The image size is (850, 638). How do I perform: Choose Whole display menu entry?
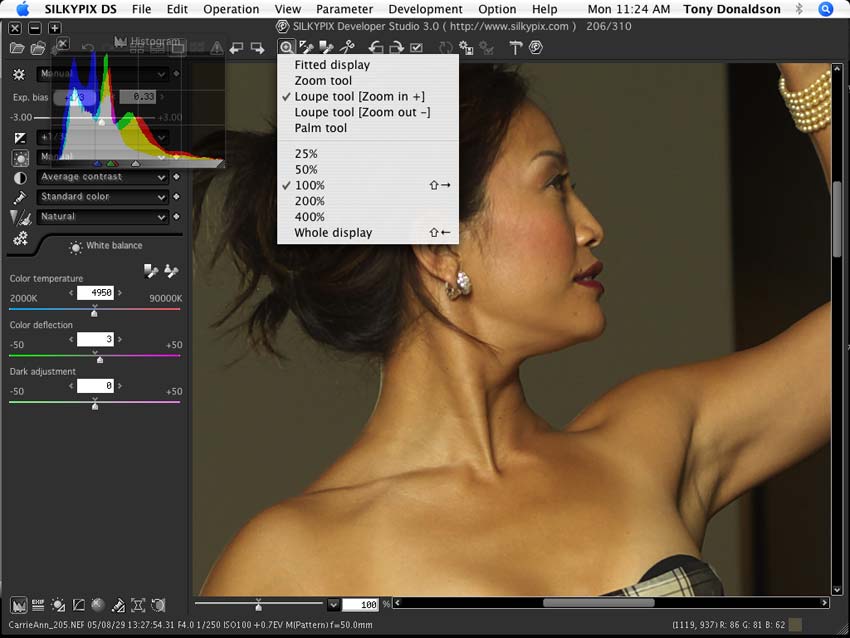point(368,233)
